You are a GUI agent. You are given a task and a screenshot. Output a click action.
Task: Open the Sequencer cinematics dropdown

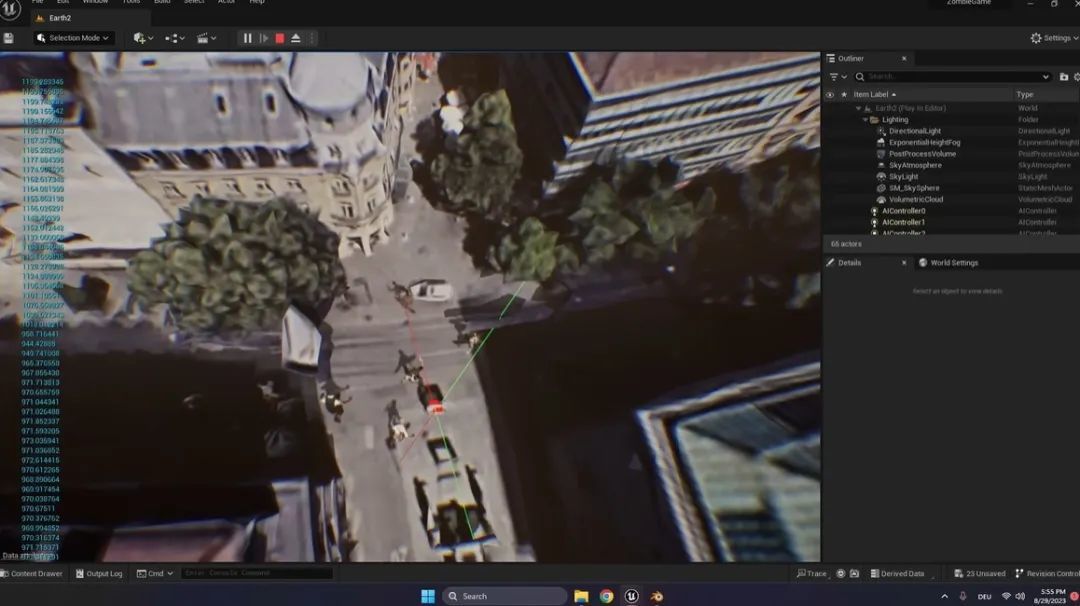(x=207, y=39)
